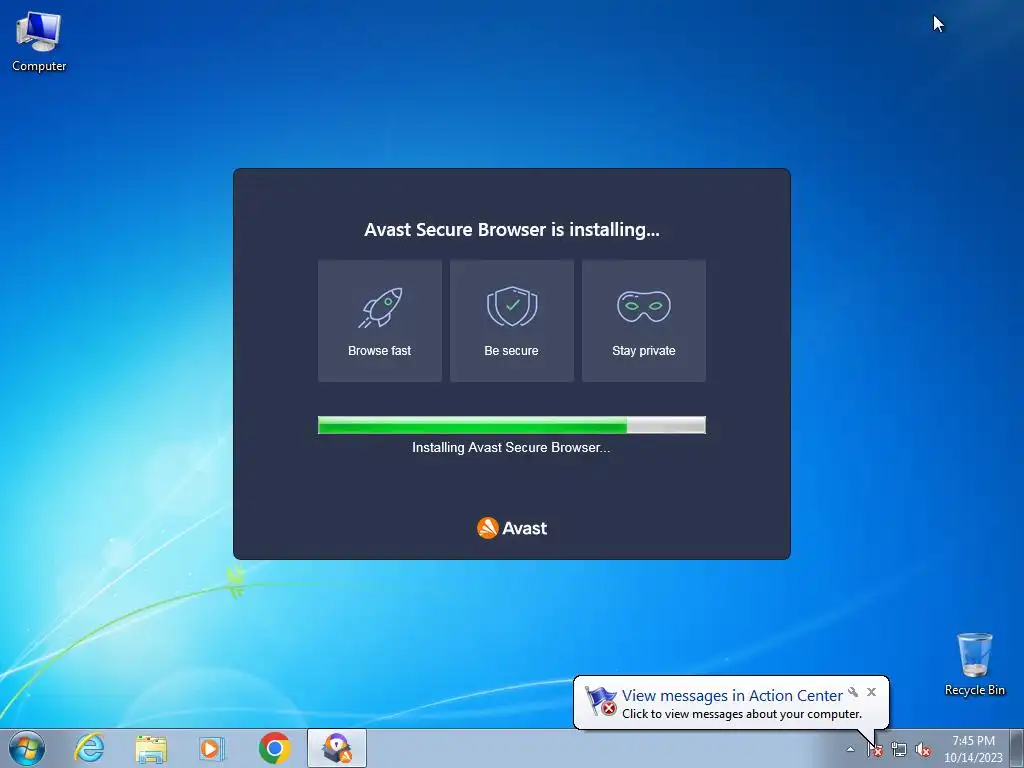Click the Be secure shield icon
This screenshot has height=768, width=1024.
[x=512, y=306]
